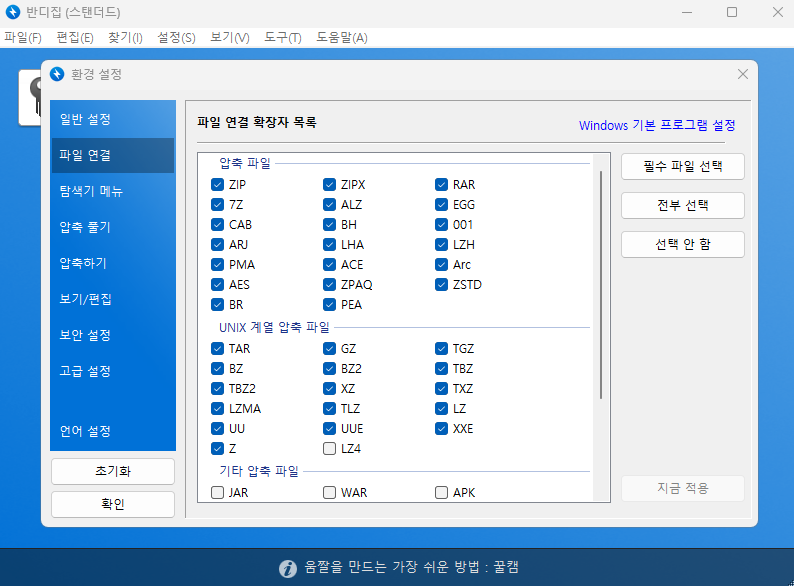The image size is (794, 586).
Task: Toggle the XXE checkbox
Action: click(441, 428)
